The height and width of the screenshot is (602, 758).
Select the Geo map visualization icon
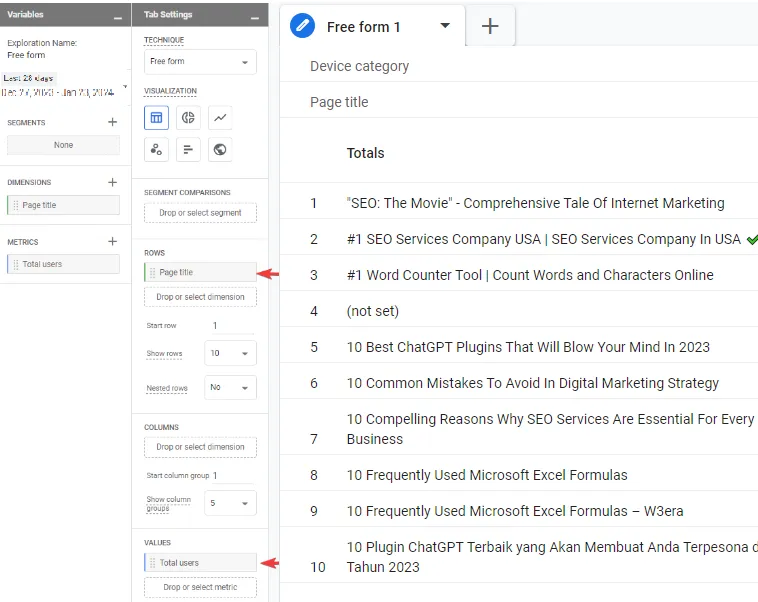point(220,150)
